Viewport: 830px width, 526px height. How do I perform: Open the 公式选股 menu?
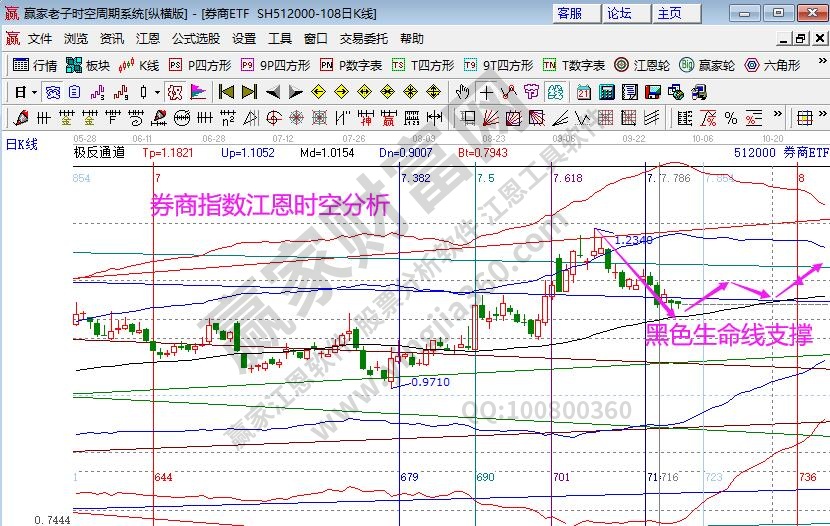pos(196,39)
